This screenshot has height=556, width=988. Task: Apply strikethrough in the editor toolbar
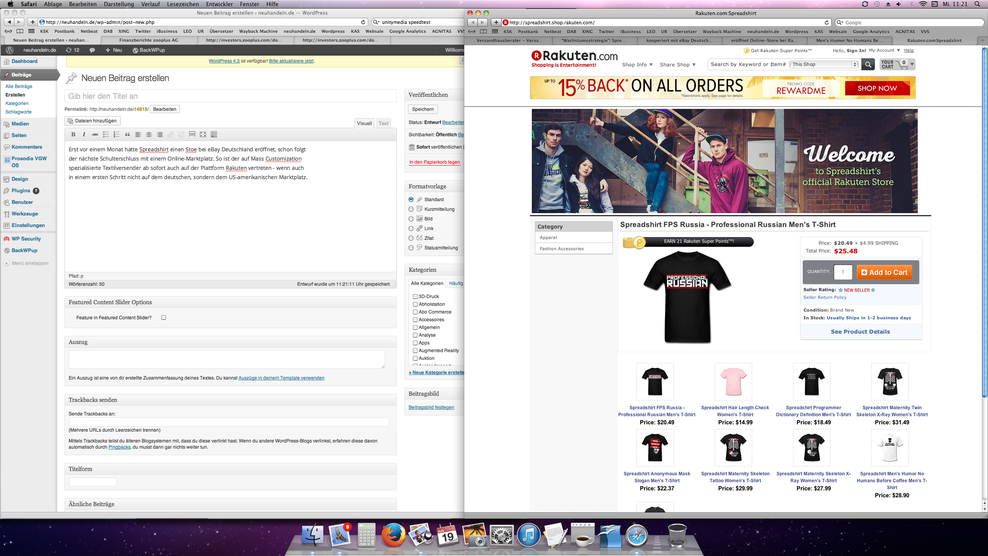pos(95,134)
